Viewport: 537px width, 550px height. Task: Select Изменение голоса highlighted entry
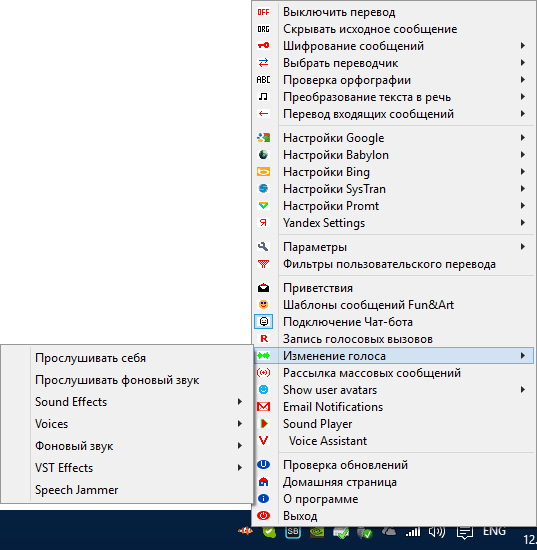394,356
